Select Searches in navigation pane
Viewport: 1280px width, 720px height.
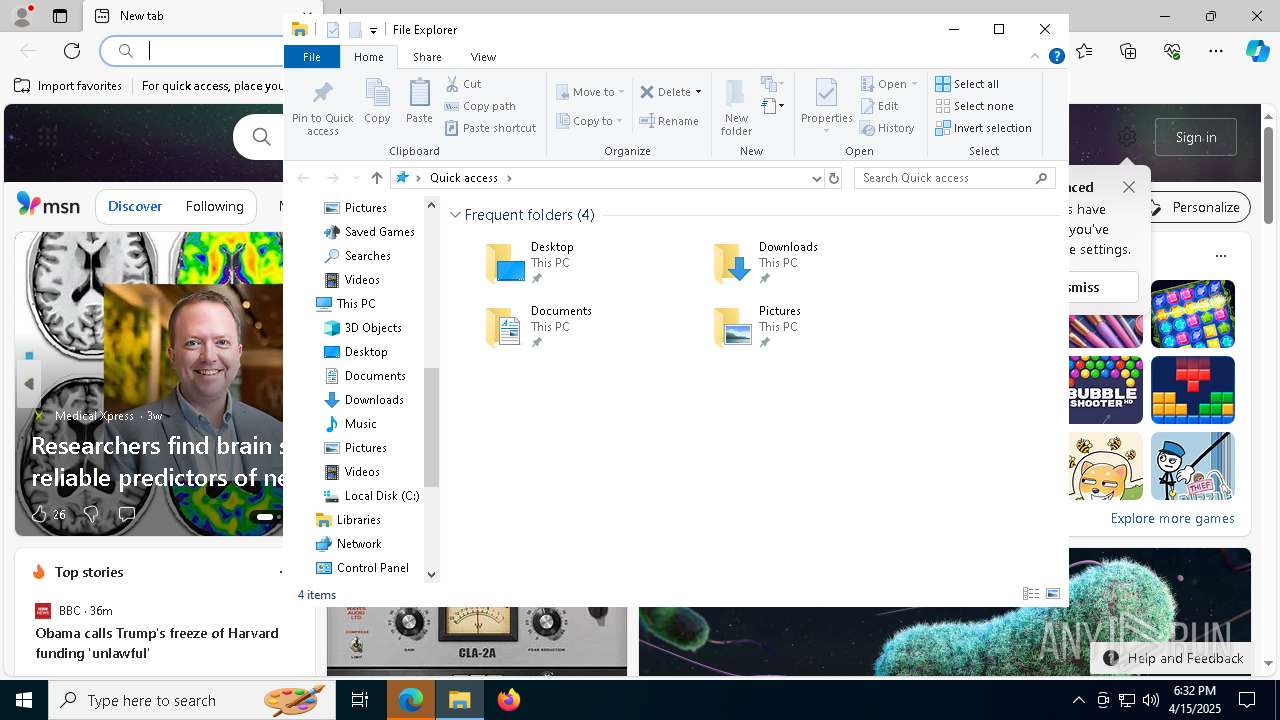(357, 256)
